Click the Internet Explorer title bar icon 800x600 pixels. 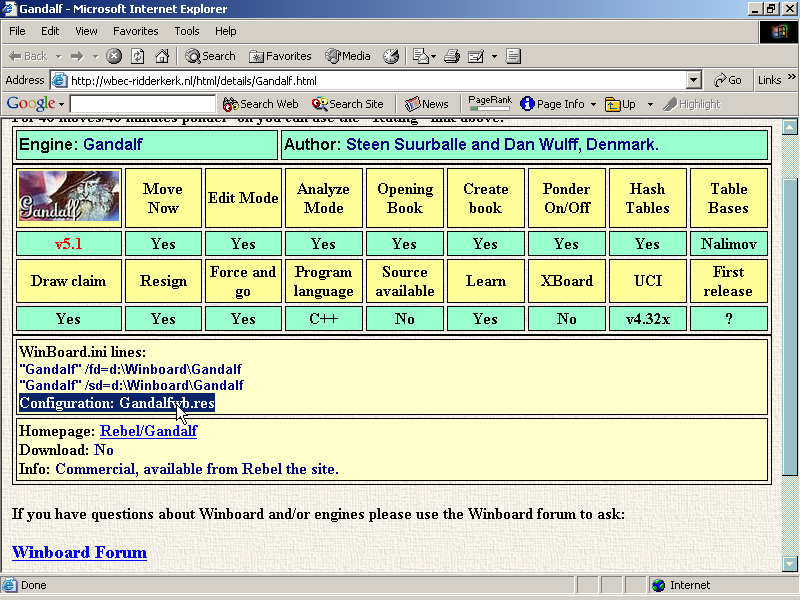click(x=9, y=9)
